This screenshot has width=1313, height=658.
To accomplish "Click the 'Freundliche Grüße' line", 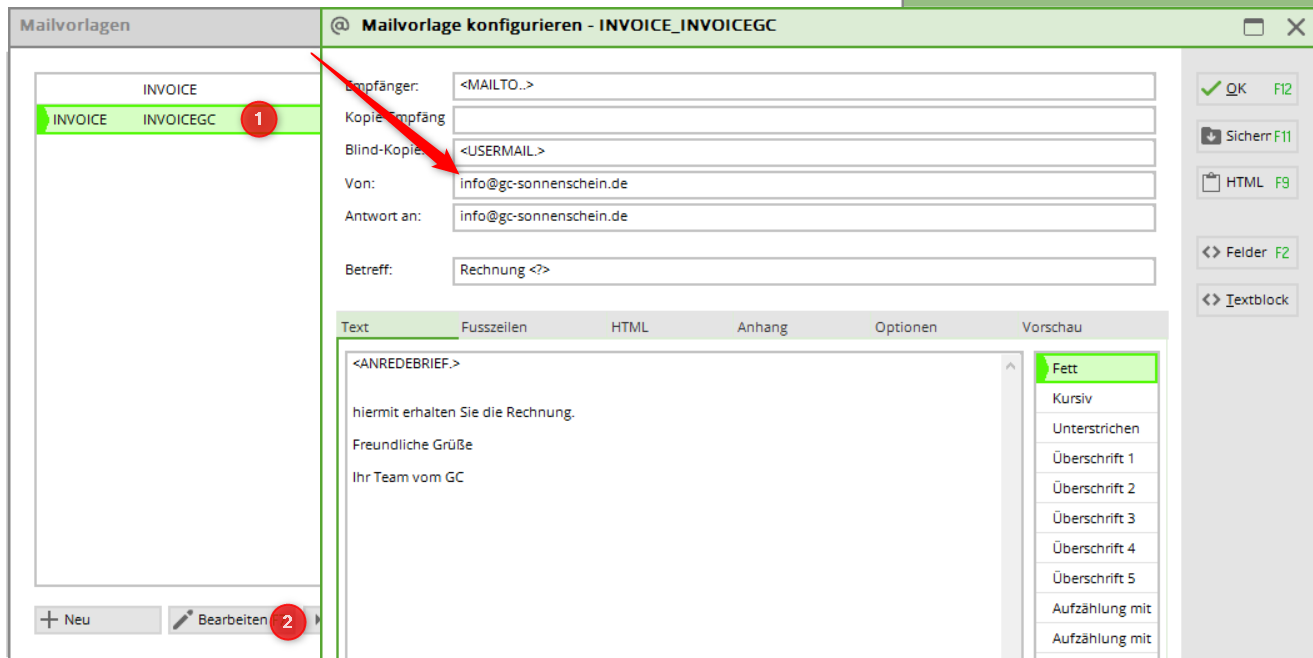I will (412, 445).
